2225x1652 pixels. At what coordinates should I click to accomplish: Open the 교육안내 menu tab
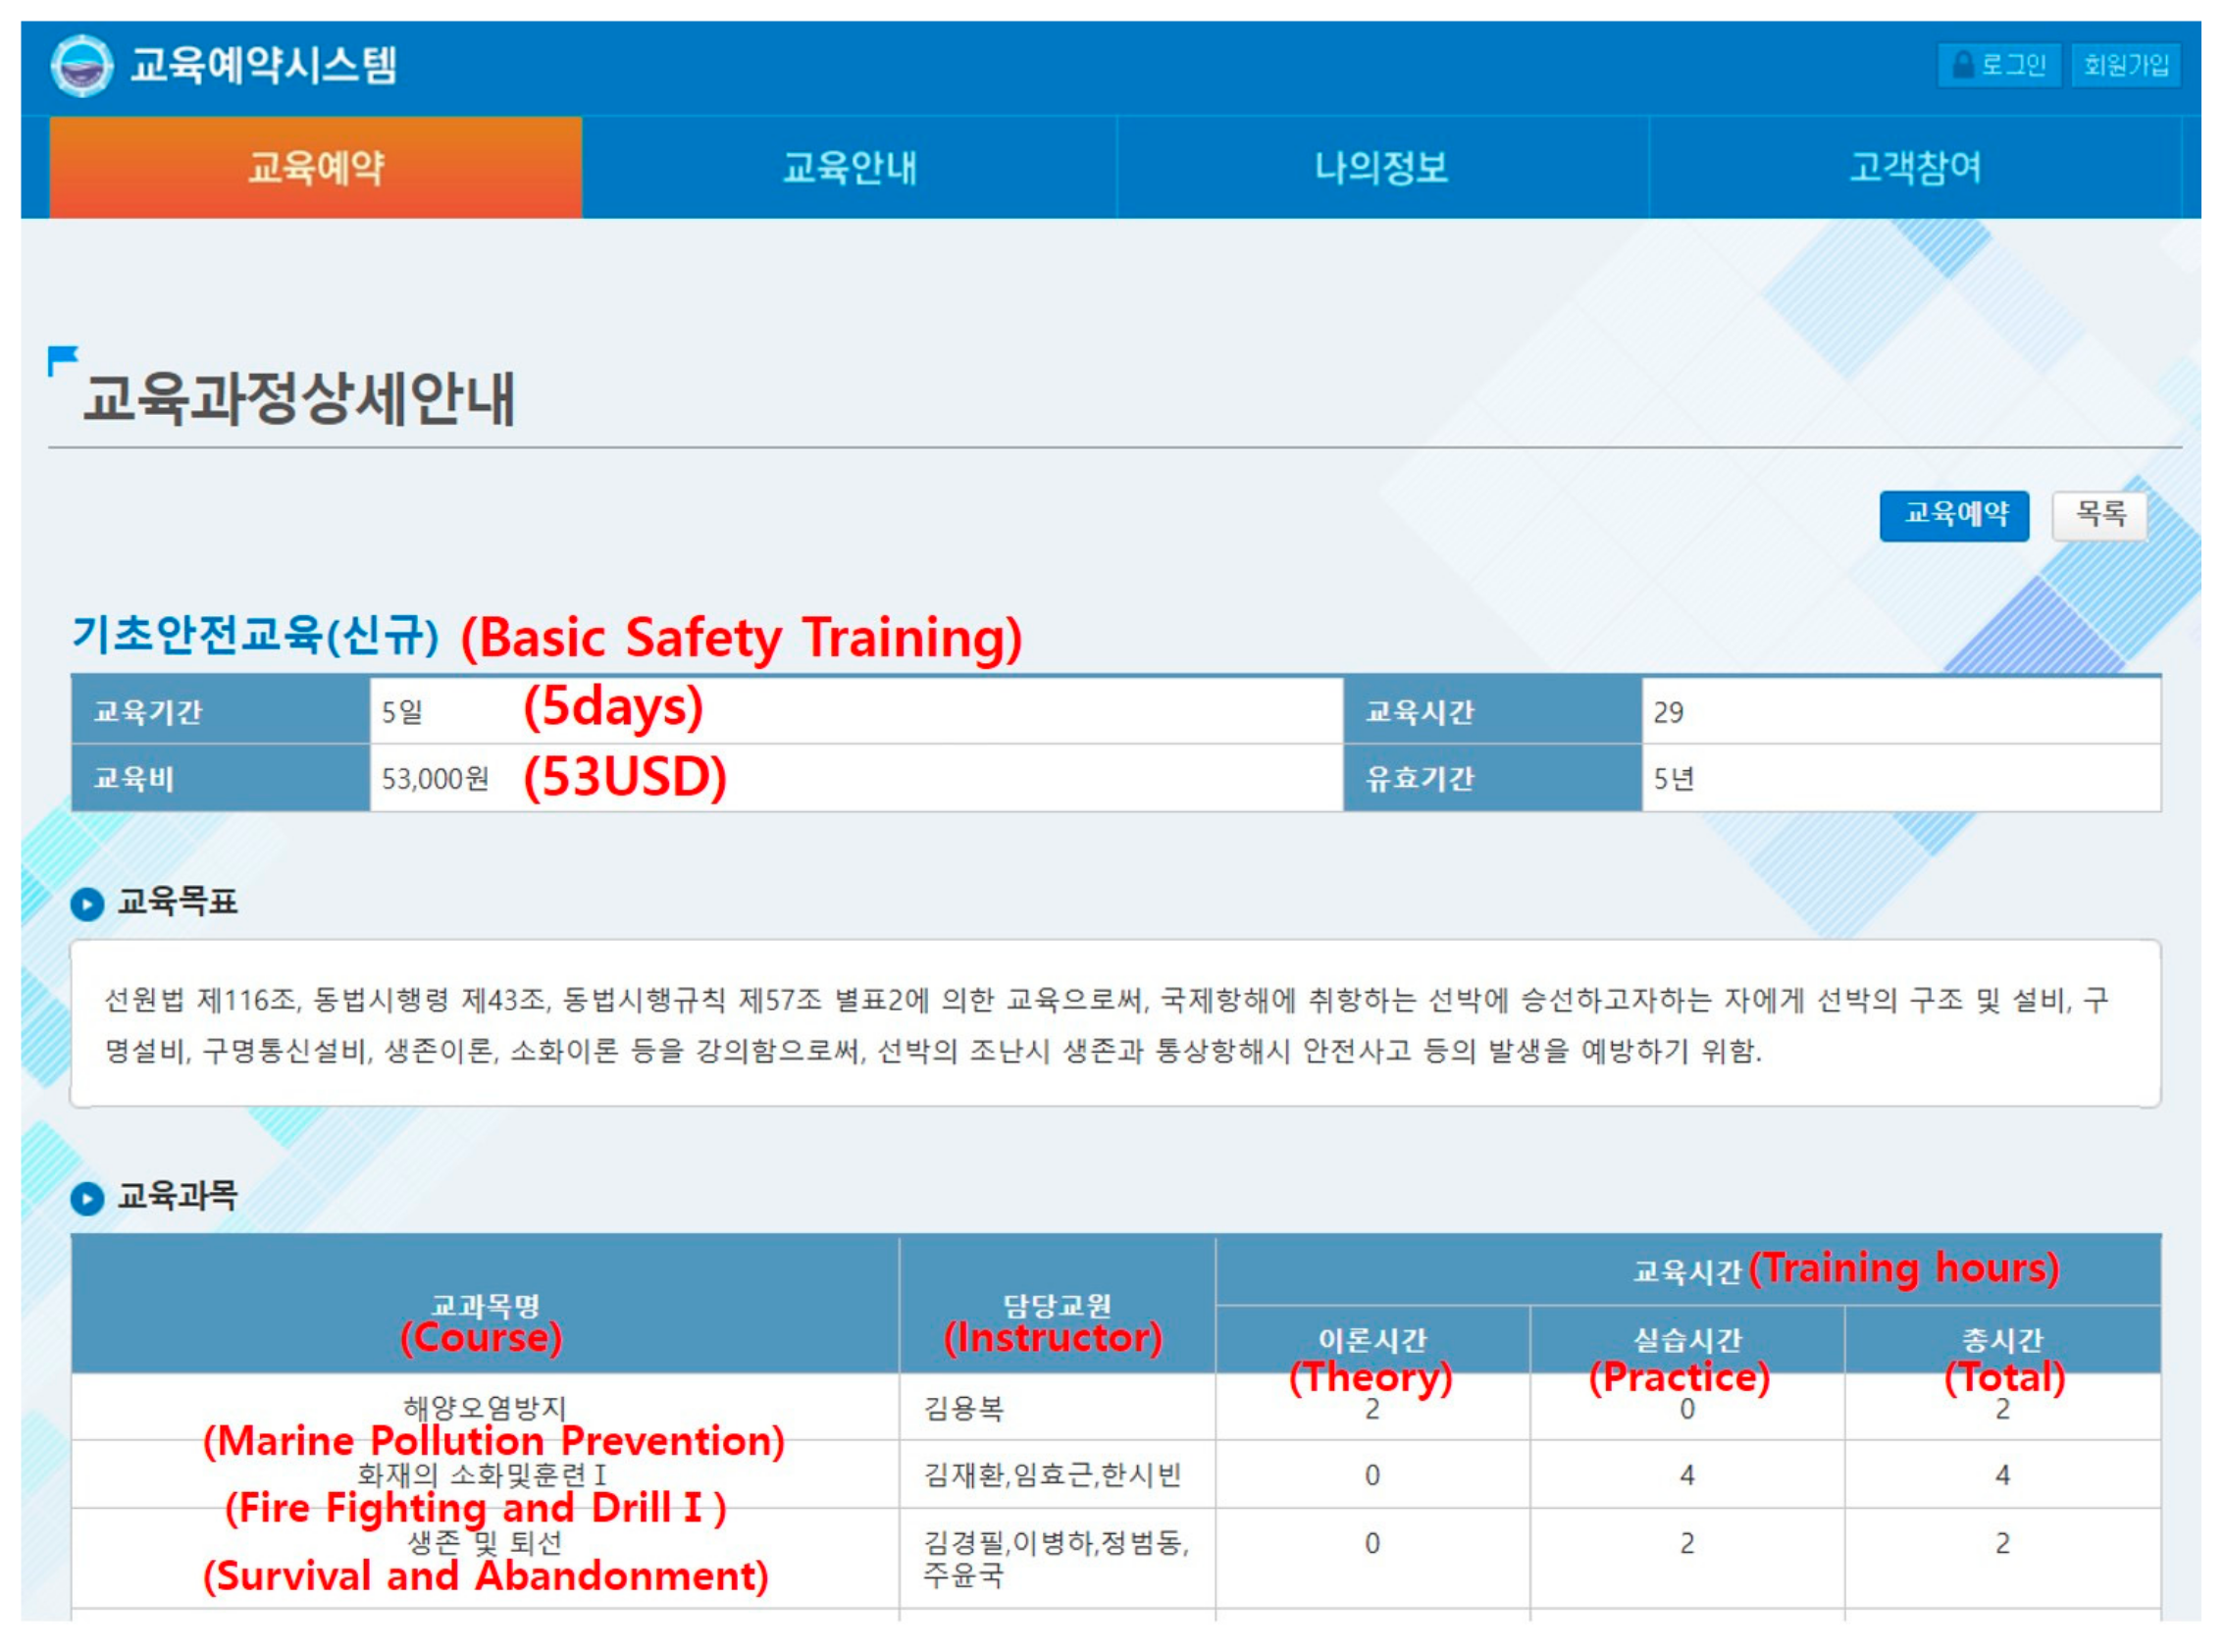point(849,167)
